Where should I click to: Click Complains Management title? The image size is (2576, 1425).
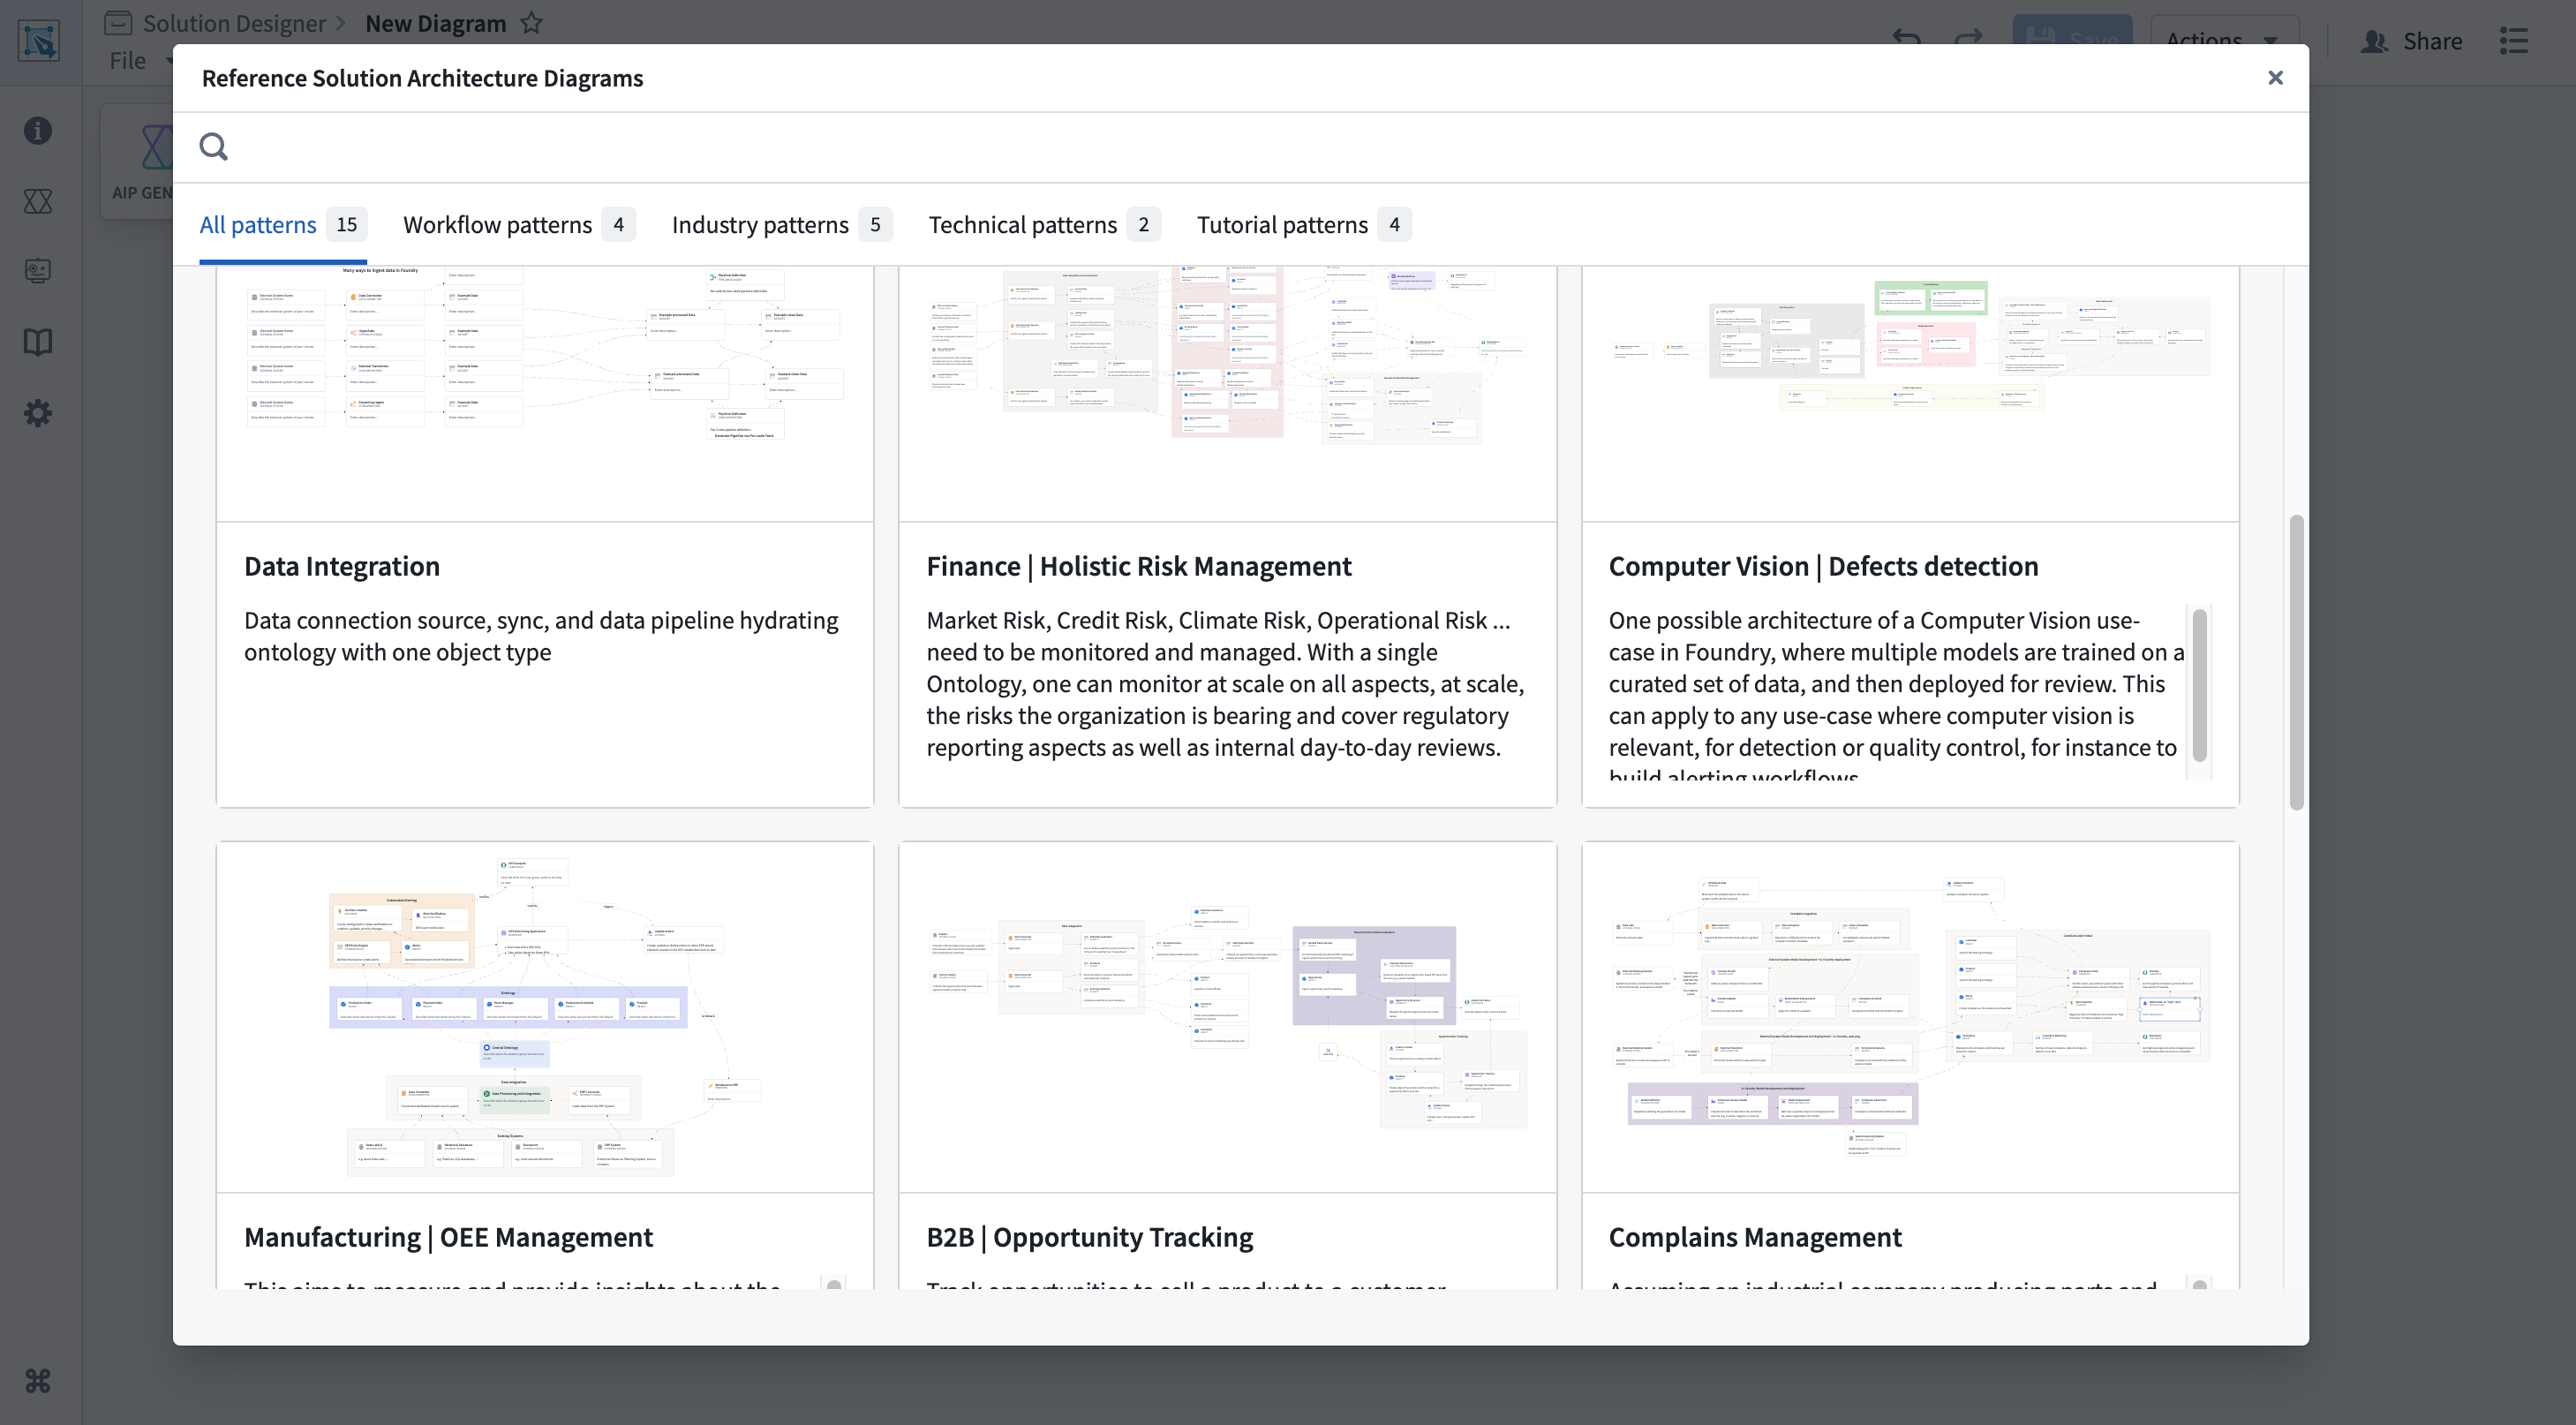(1755, 1237)
